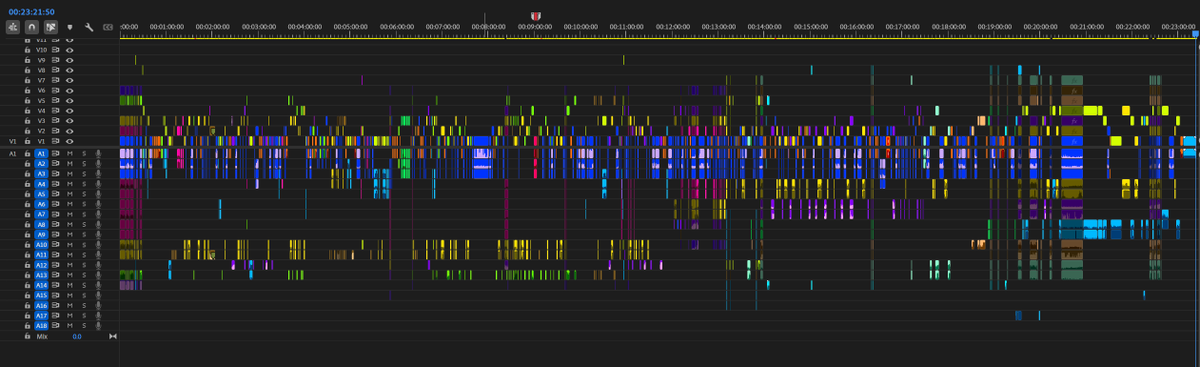The height and width of the screenshot is (367, 1200).
Task: Toggle sync lock on A7
Action: [57, 214]
